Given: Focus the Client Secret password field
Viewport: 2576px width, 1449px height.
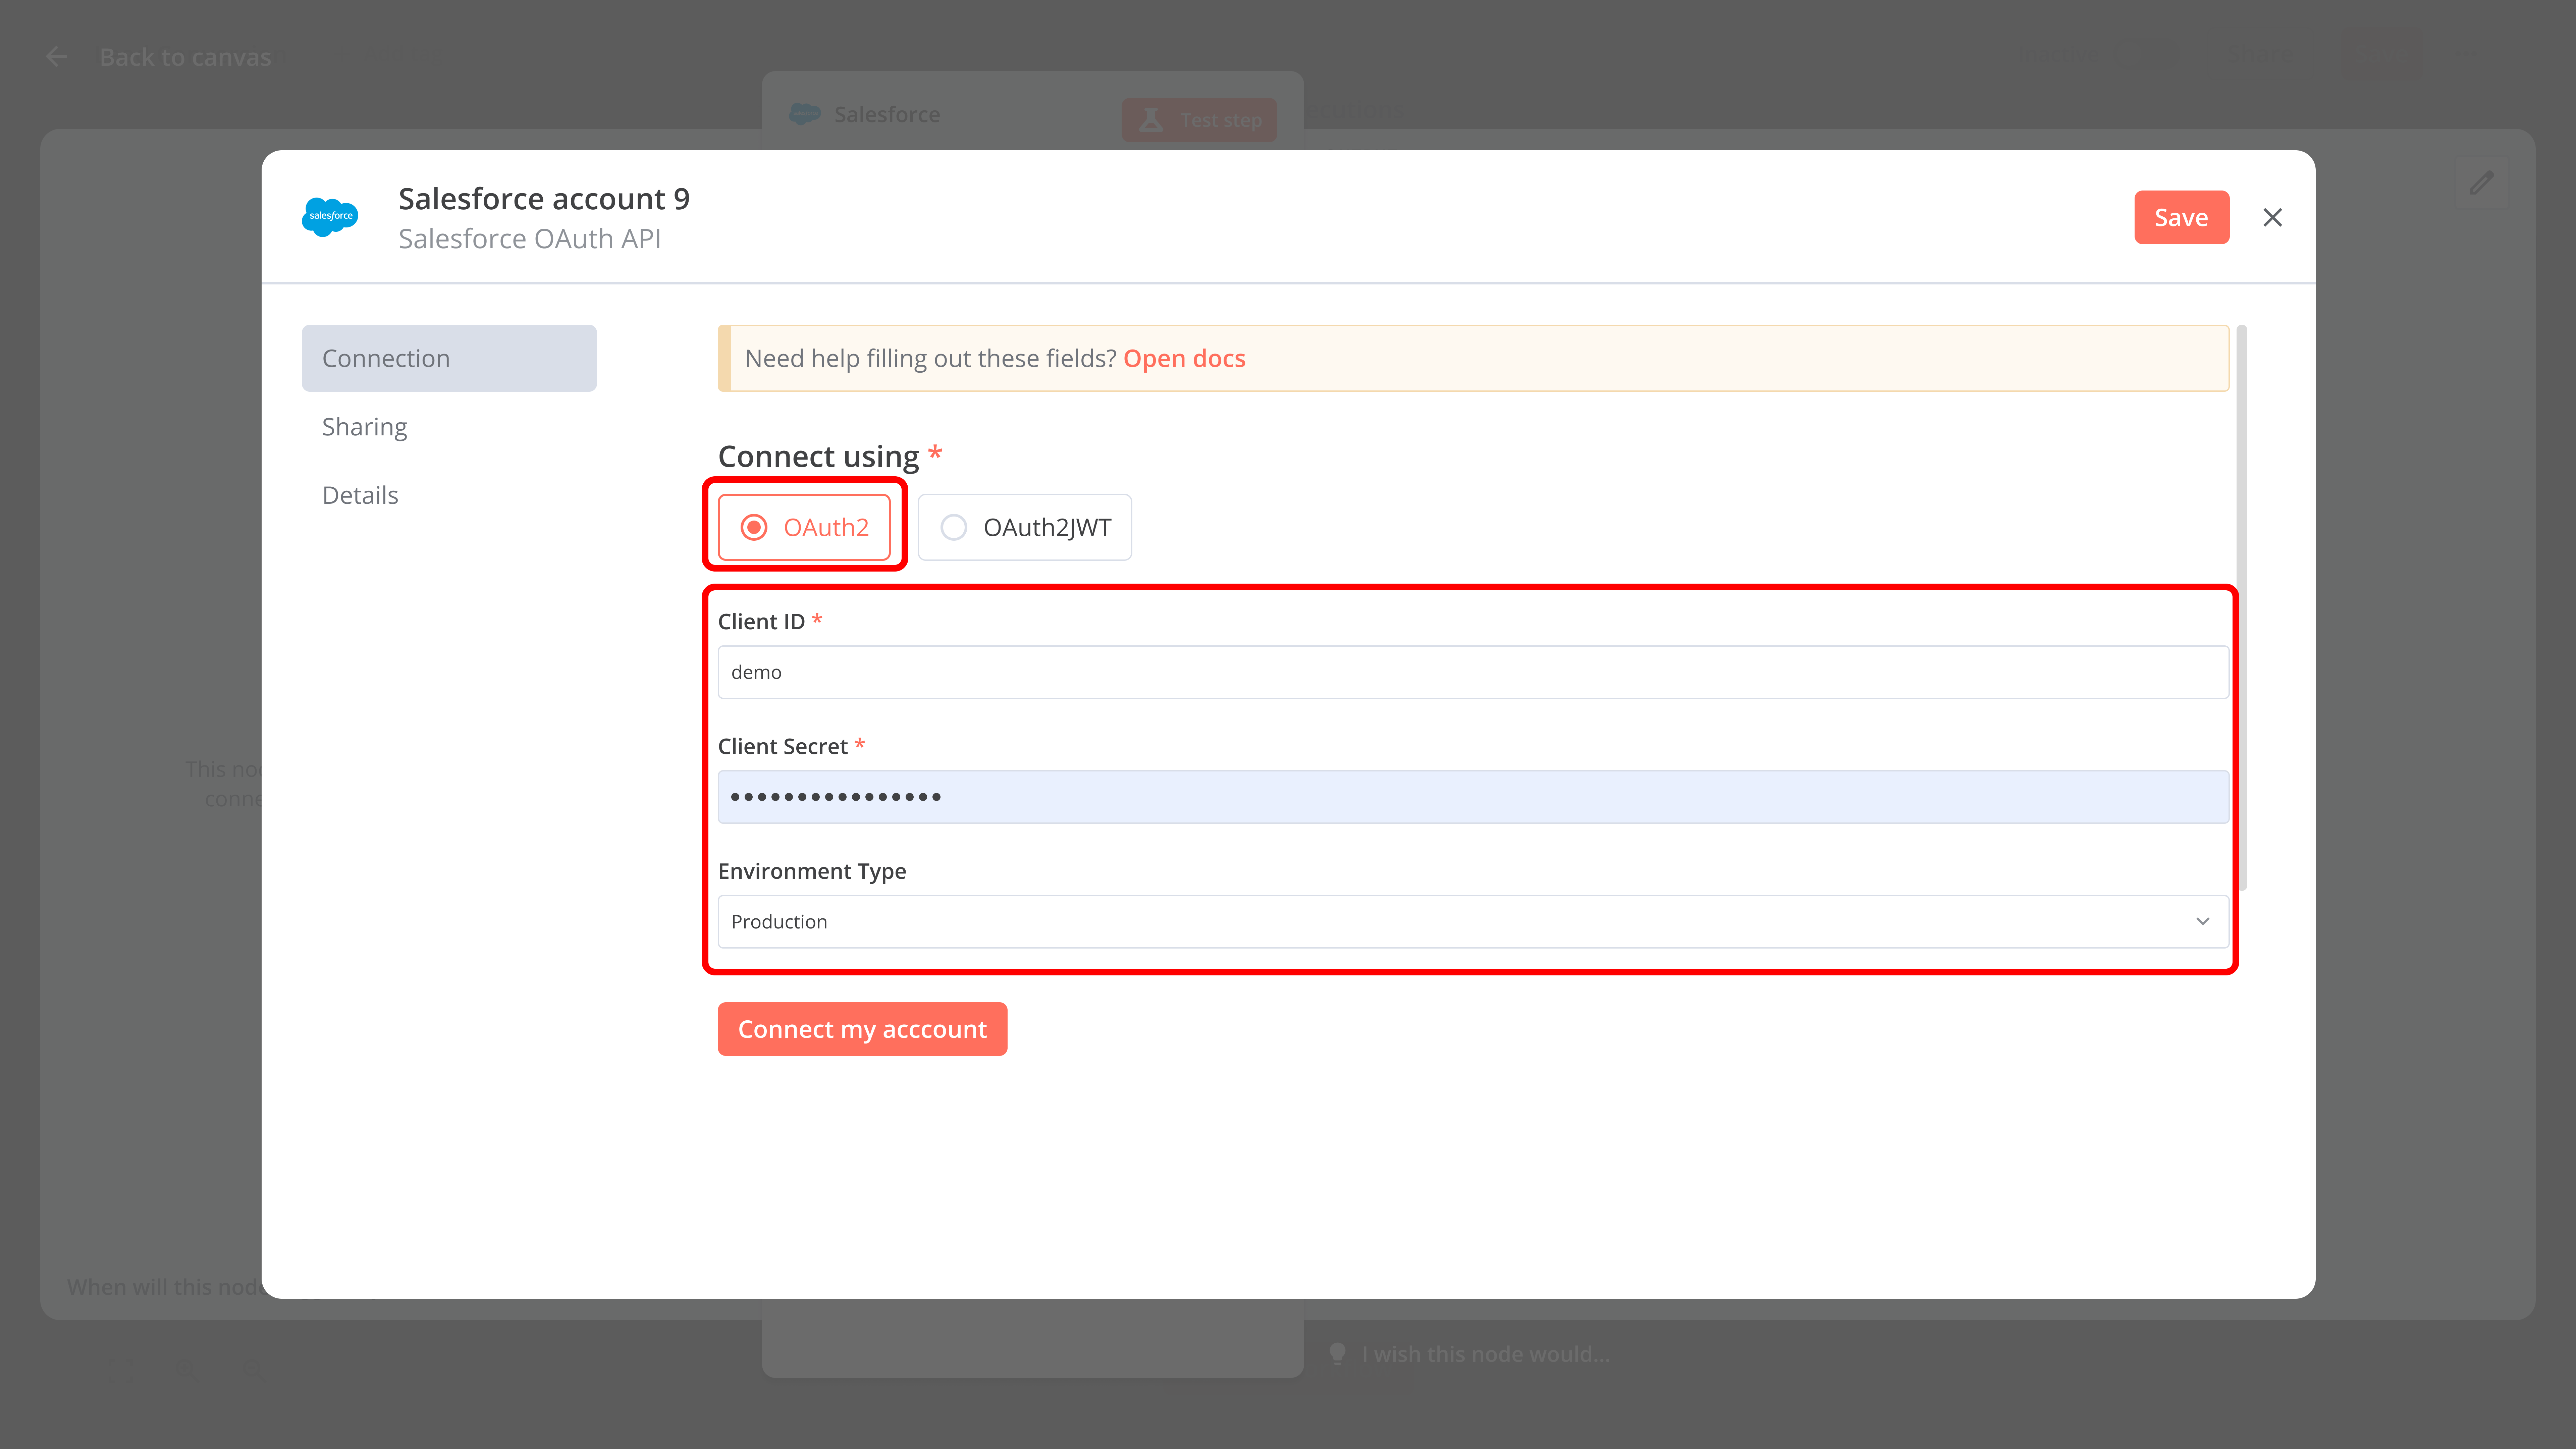Looking at the screenshot, I should pos(1473,797).
